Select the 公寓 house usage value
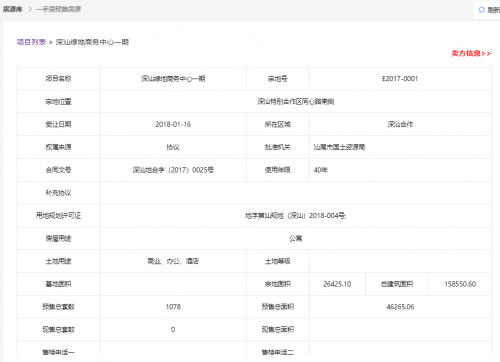 pos(296,238)
